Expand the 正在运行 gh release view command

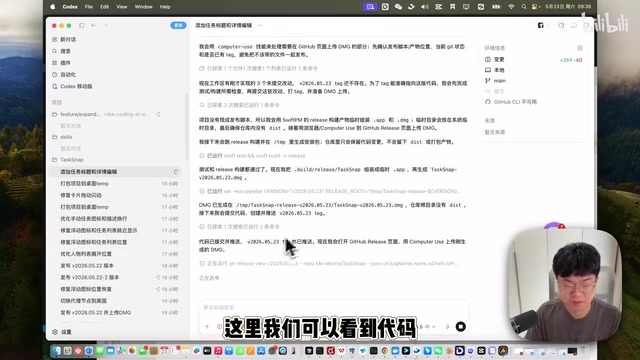[329, 264]
